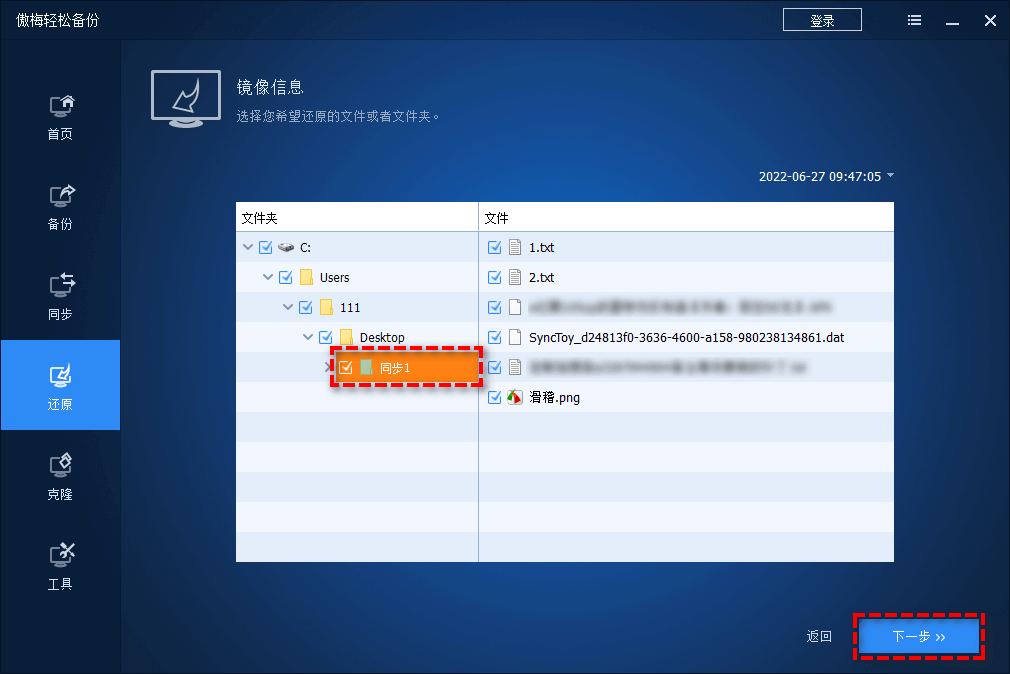Click the 返回 back link
The width and height of the screenshot is (1010, 674).
tap(818, 636)
